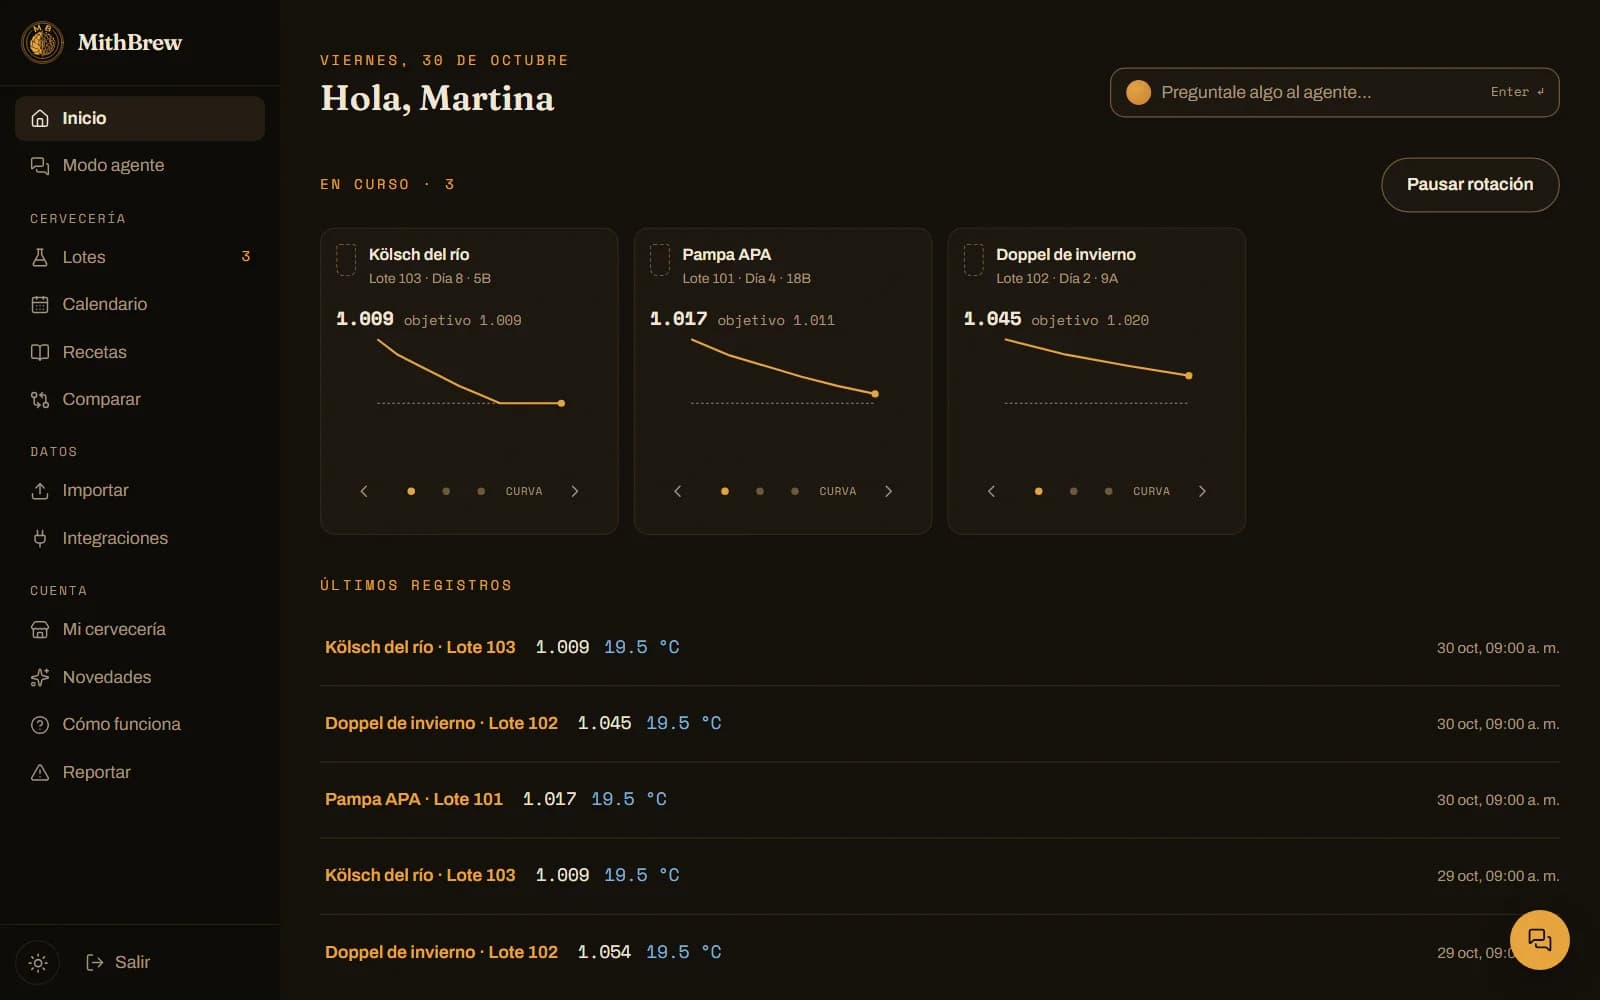Select second page dot on Pampa APA card
This screenshot has width=1600, height=1000.
[760, 491]
